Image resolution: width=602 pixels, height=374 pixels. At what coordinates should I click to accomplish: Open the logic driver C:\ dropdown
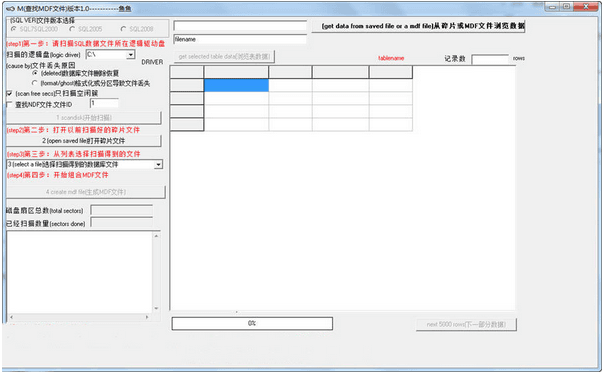[x=131, y=55]
